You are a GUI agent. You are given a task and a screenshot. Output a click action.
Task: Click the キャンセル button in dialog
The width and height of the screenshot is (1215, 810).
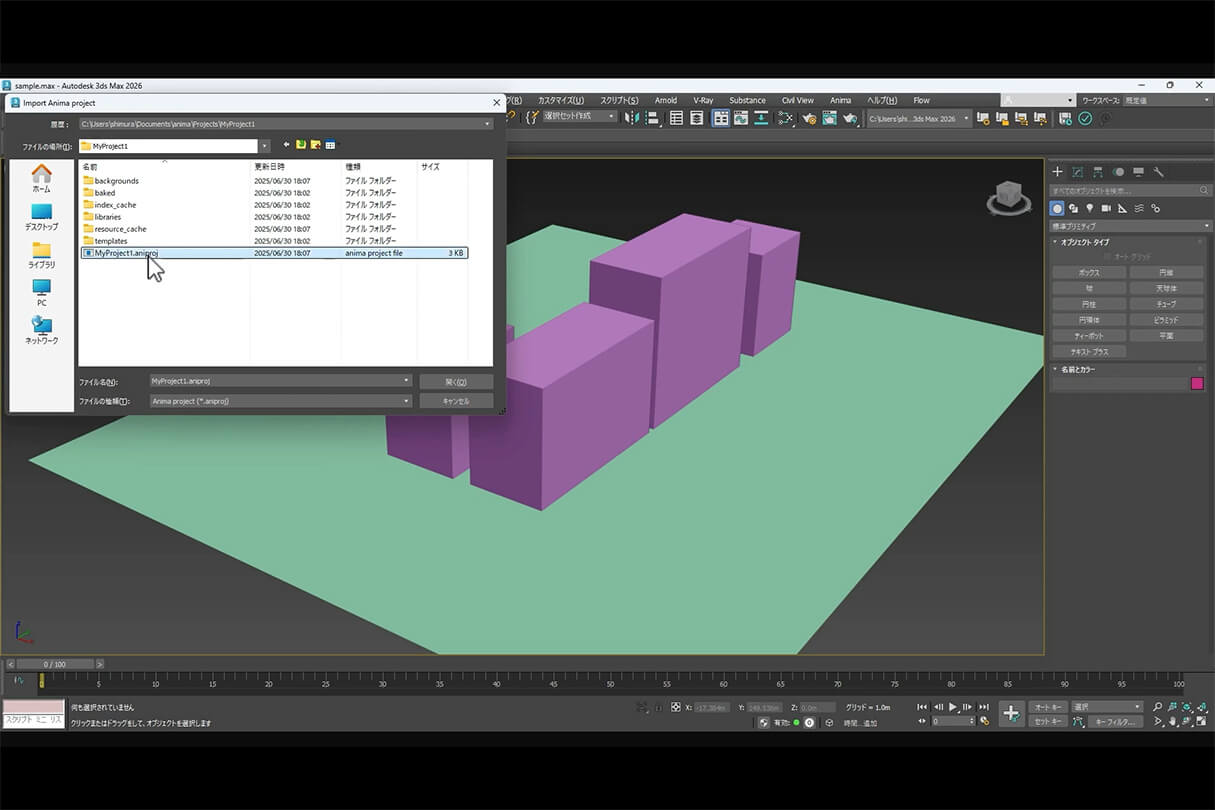456,401
